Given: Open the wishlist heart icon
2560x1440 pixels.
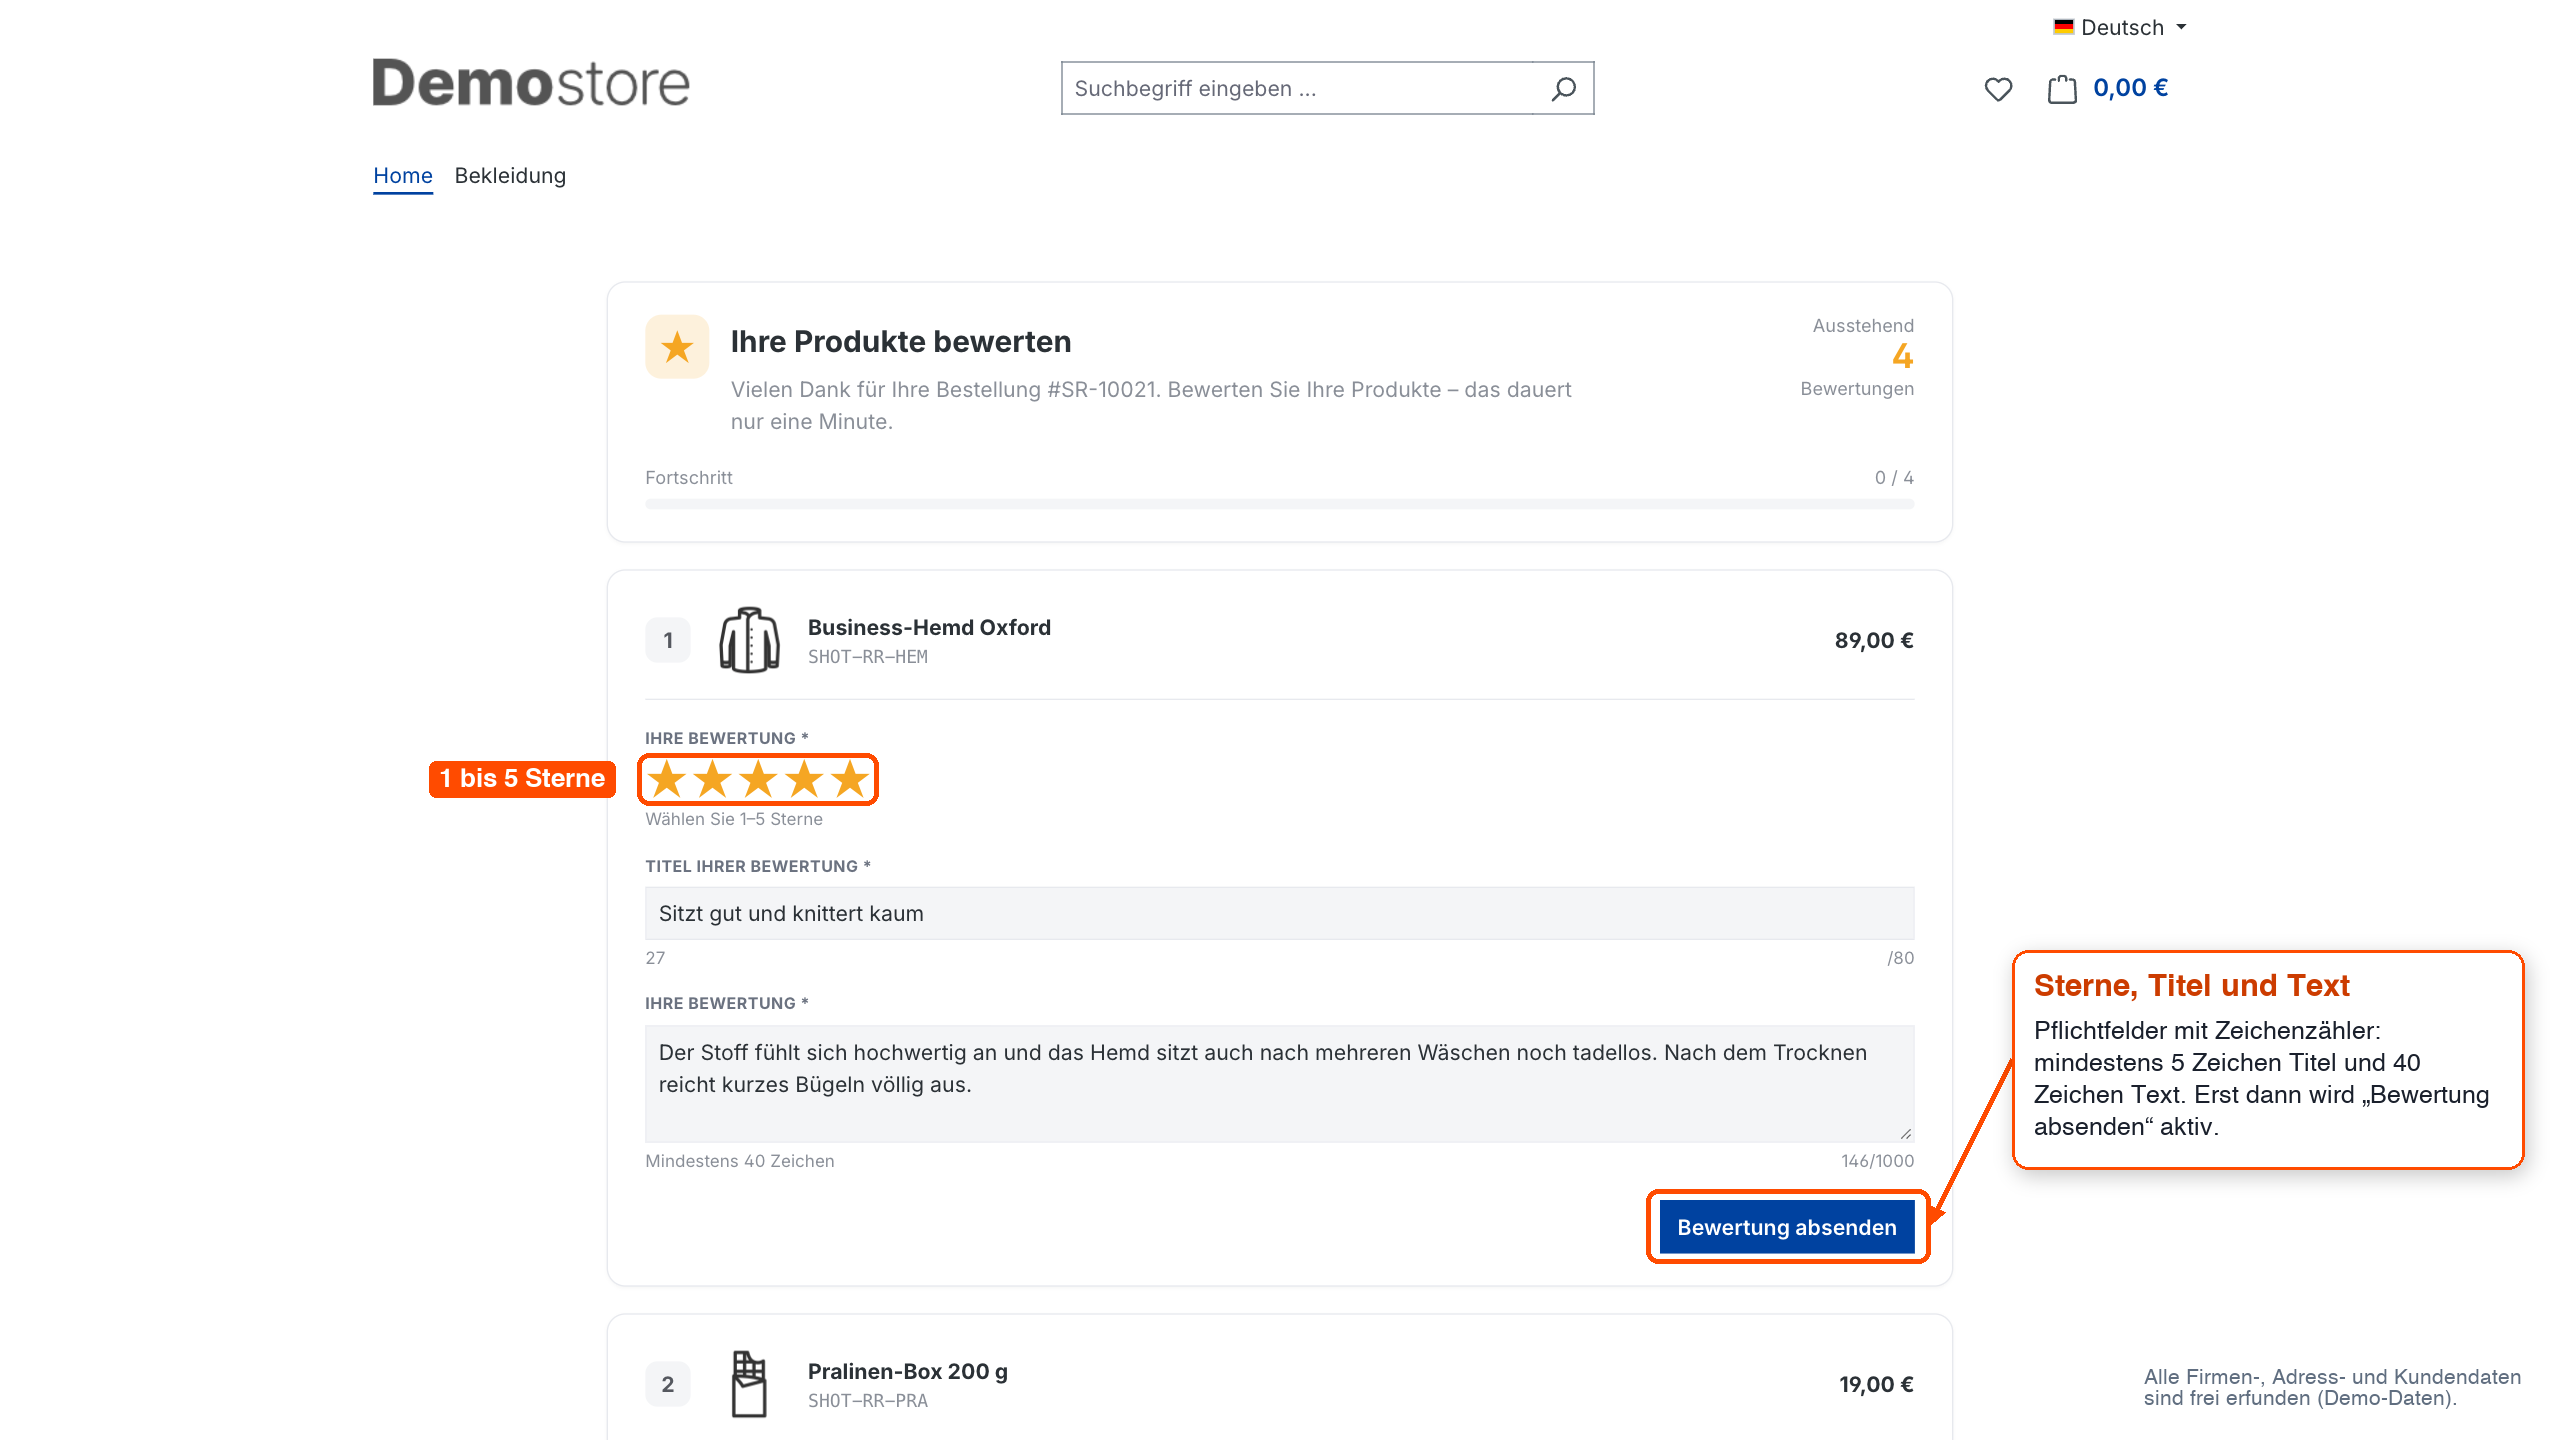Looking at the screenshot, I should [1998, 89].
